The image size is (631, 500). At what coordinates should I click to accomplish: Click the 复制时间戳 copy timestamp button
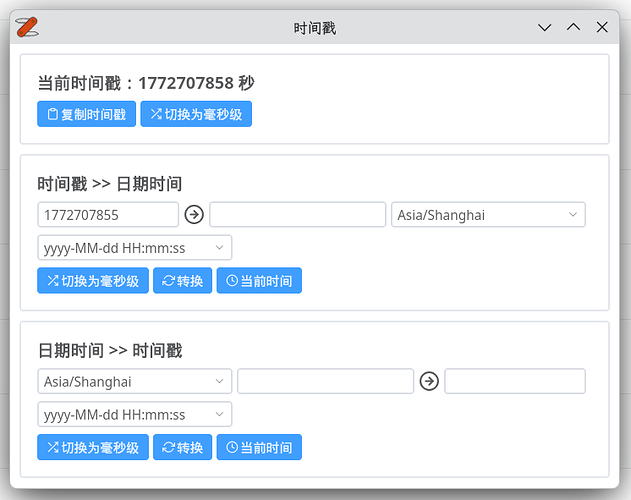tap(87, 114)
